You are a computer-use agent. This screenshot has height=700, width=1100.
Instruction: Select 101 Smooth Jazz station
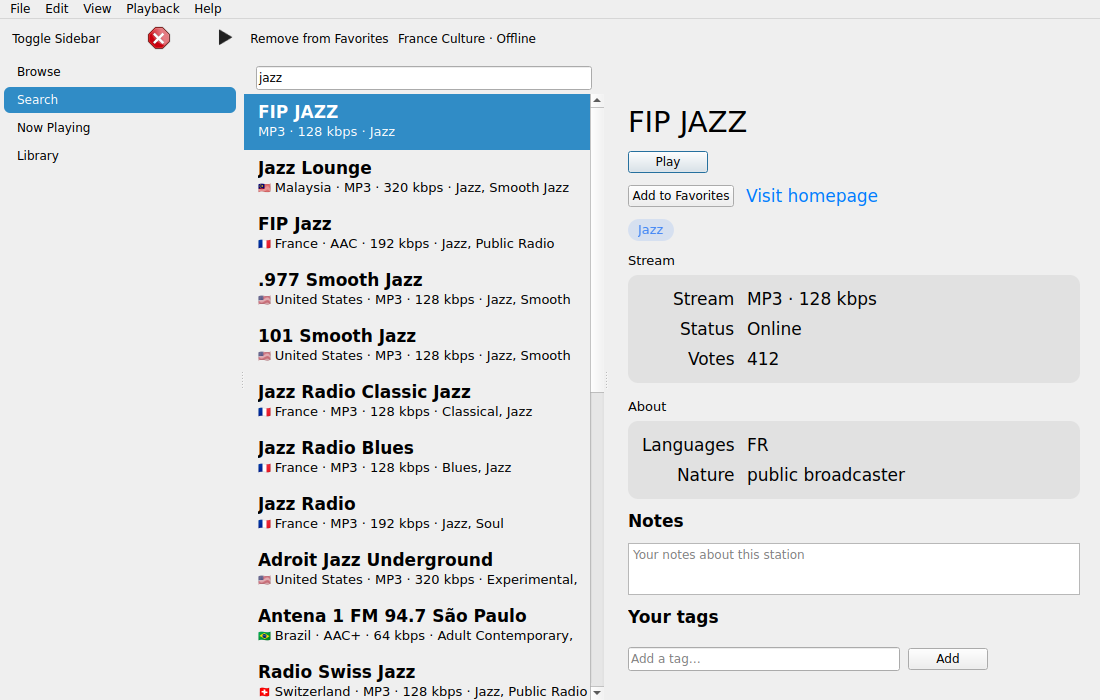point(417,346)
